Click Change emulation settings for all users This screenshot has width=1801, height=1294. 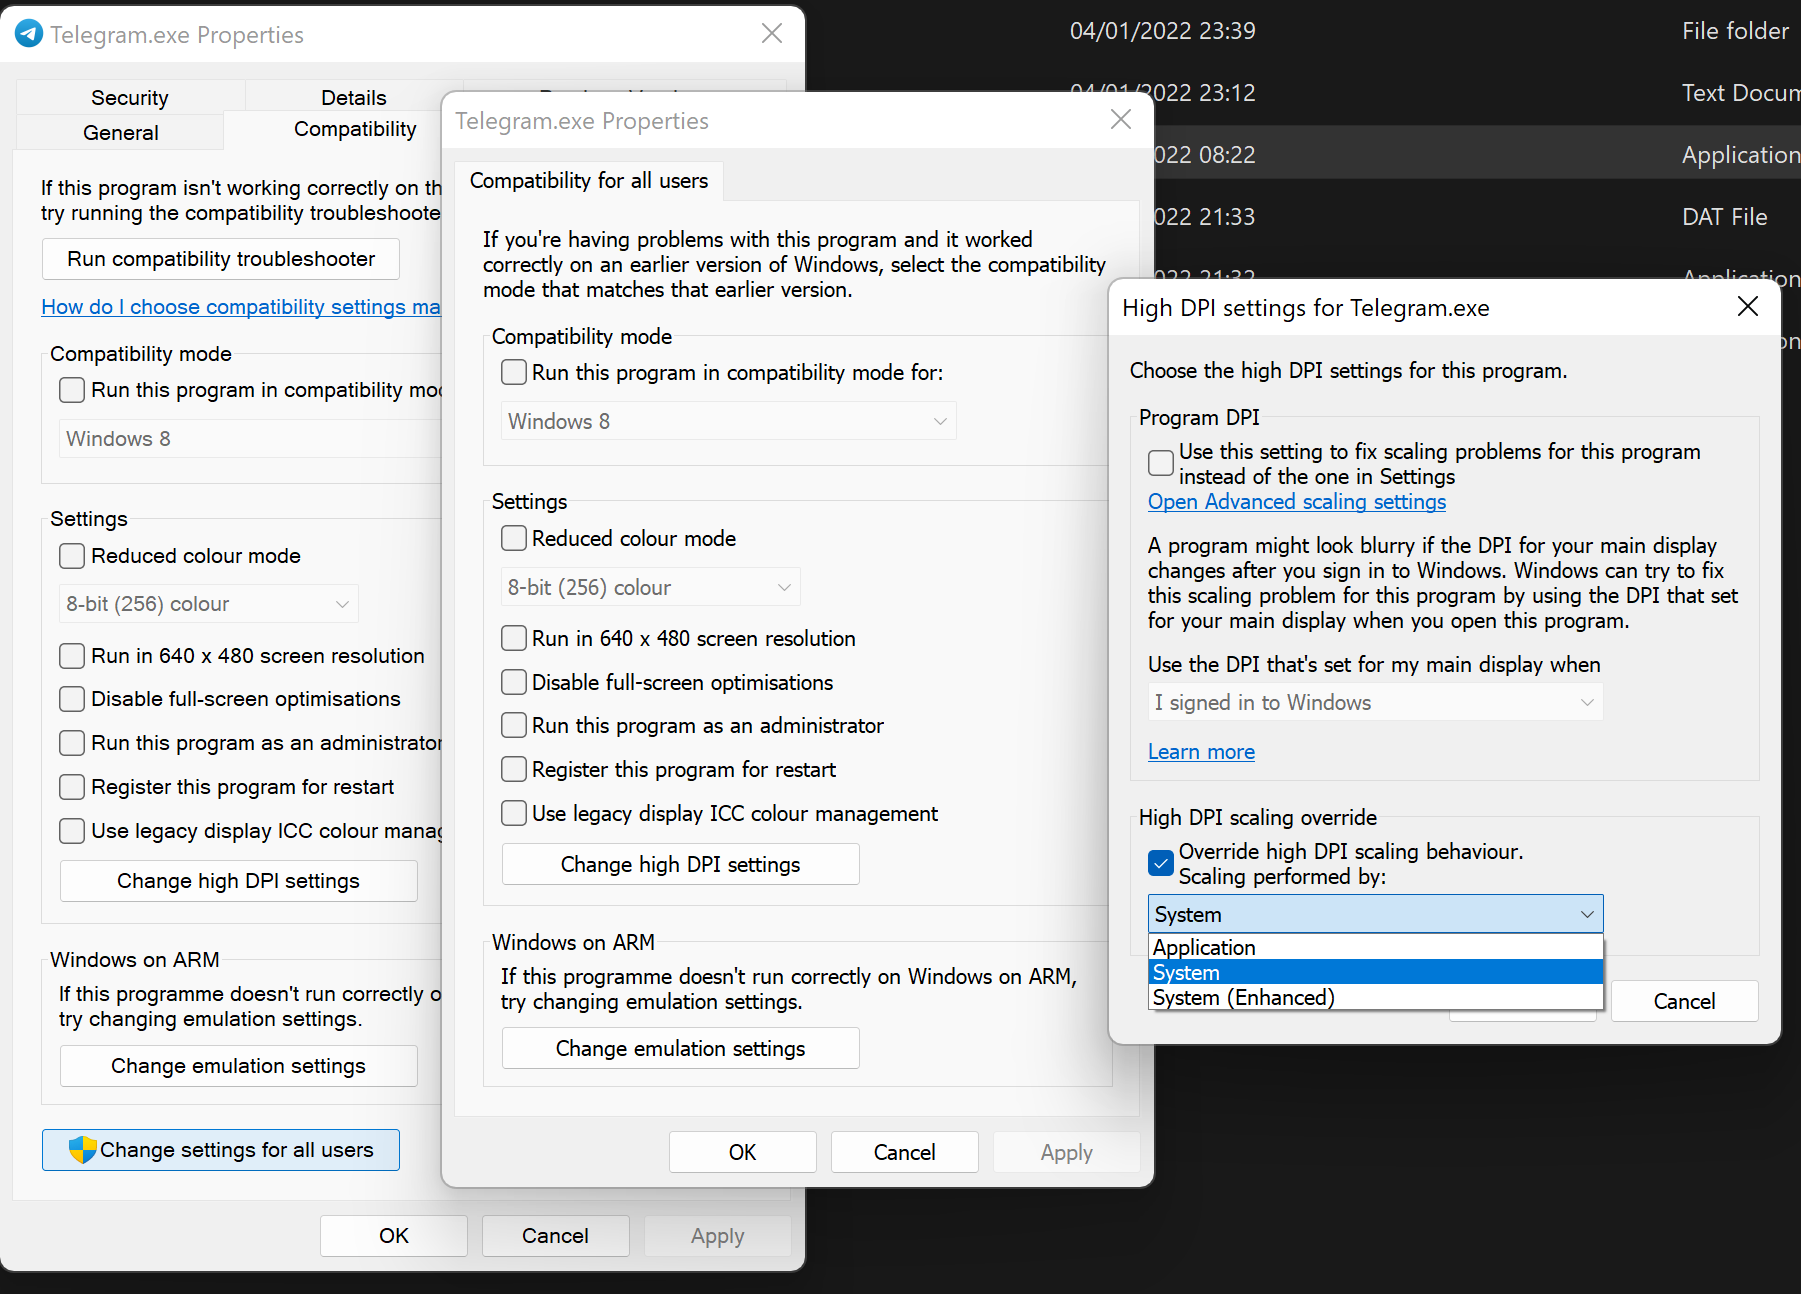[x=680, y=1048]
